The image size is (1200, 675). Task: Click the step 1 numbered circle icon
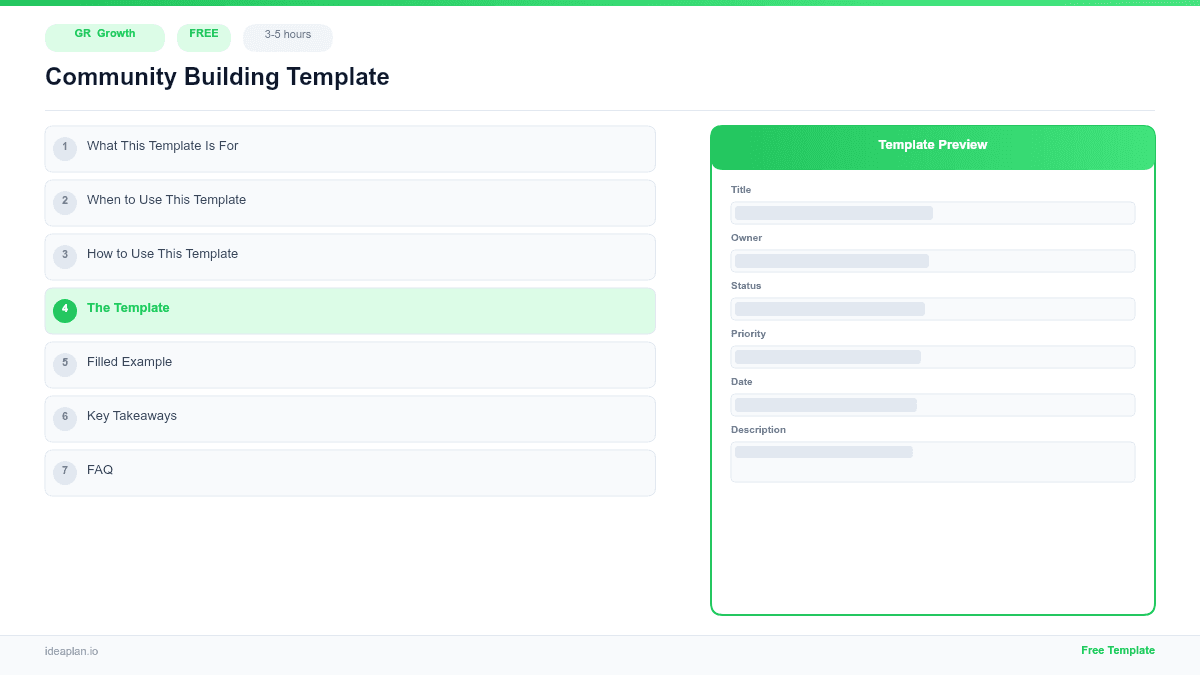[x=65, y=148]
